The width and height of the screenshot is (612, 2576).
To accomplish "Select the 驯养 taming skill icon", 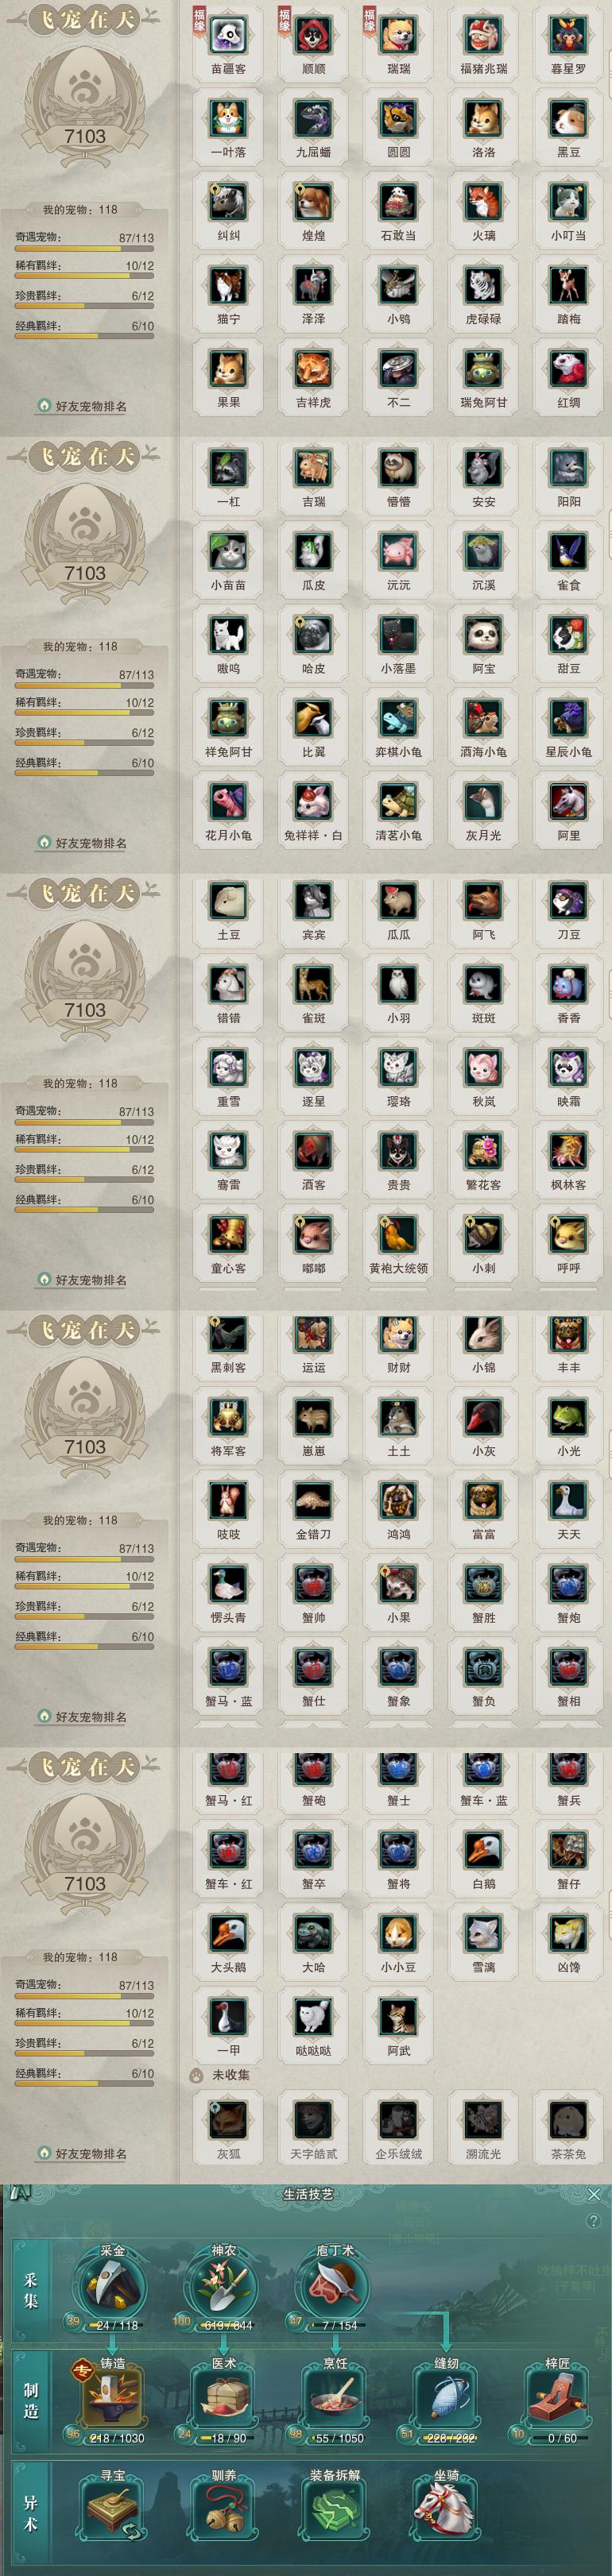I will pos(224,2511).
